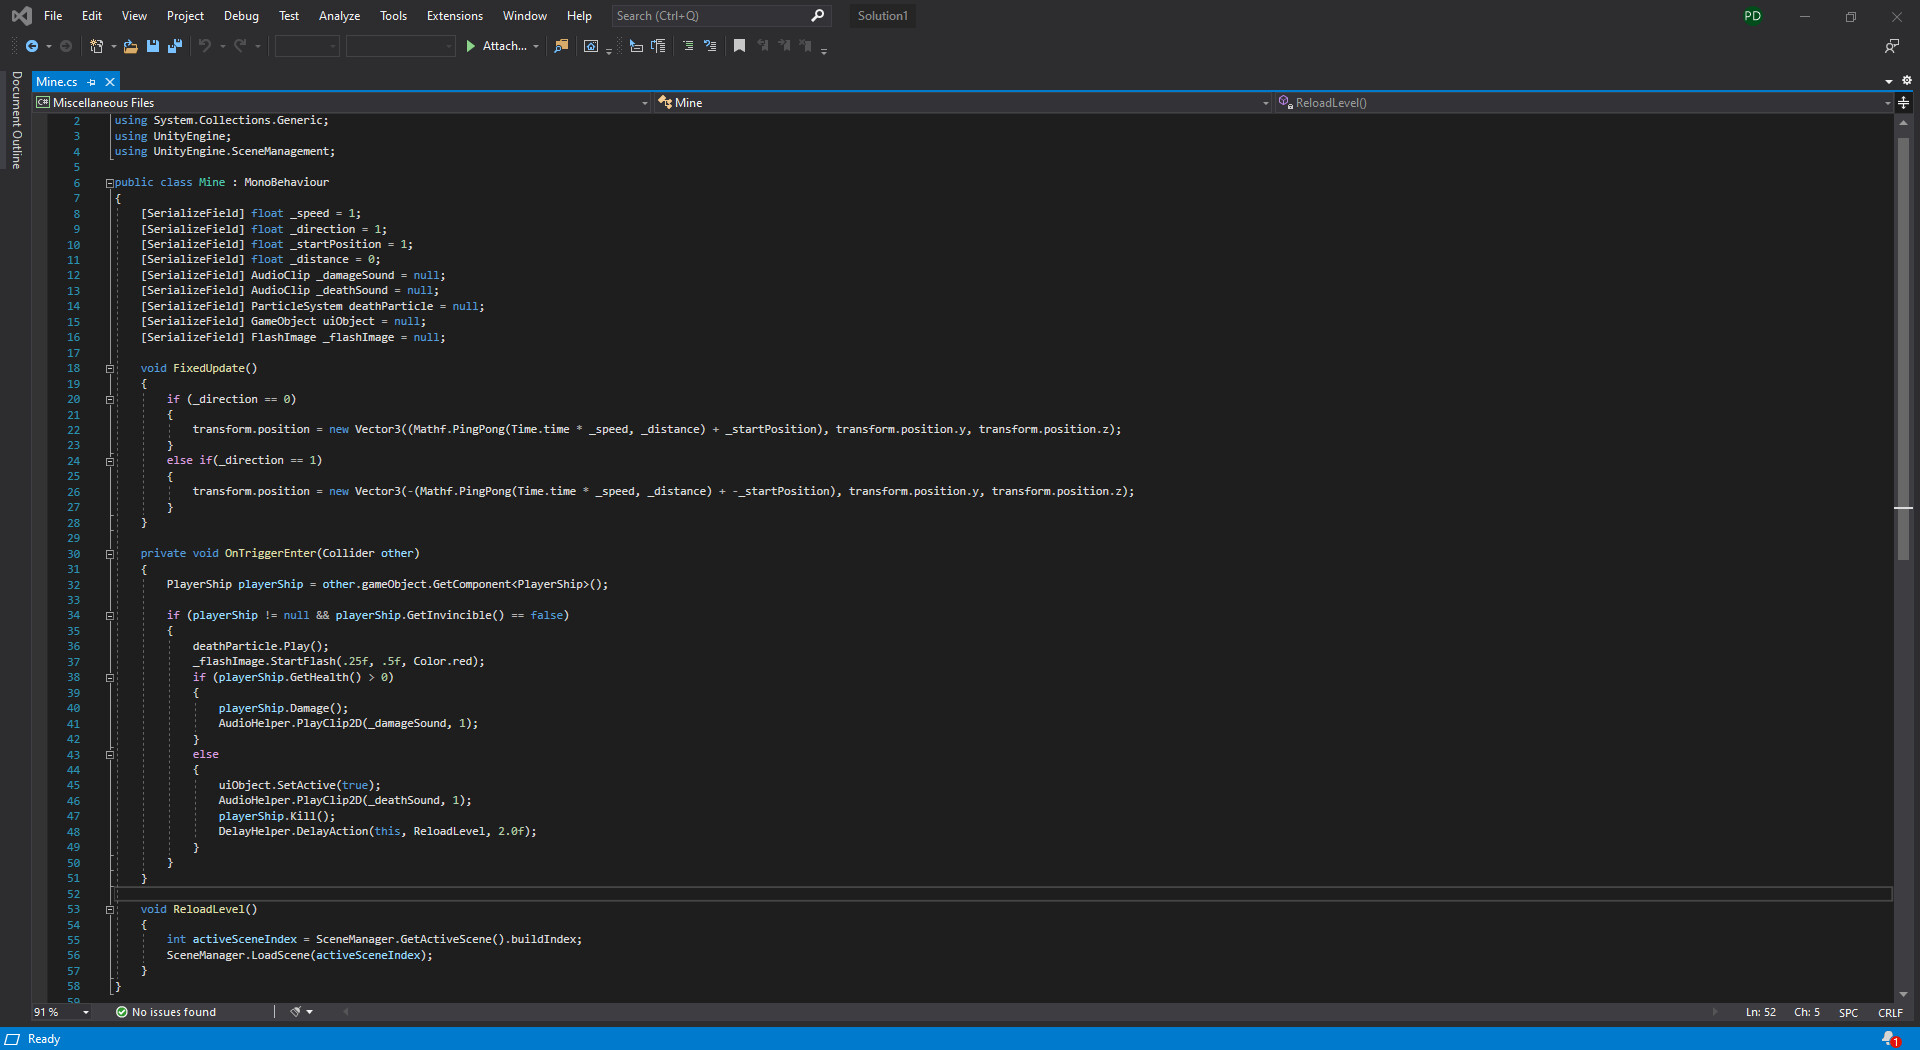This screenshot has width=1920, height=1050.
Task: Collapse the else block at line 43
Action: pos(110,755)
